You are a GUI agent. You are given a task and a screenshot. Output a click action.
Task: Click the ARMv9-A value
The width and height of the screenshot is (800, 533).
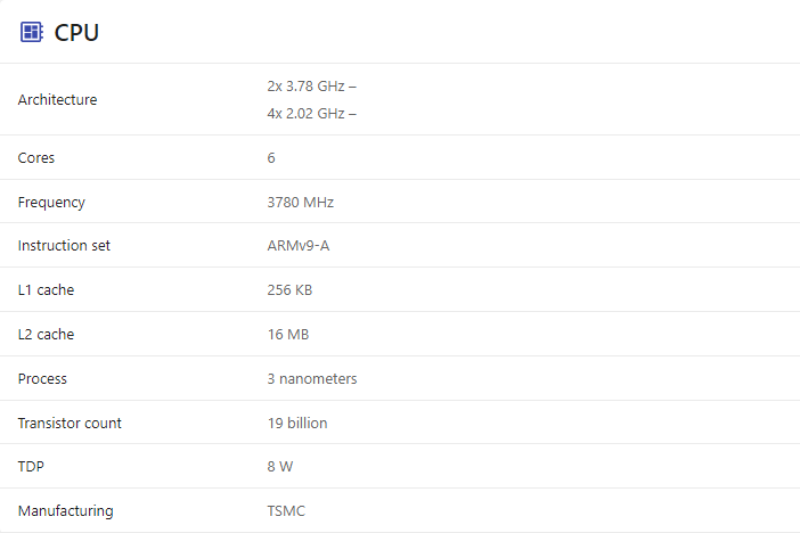[298, 246]
